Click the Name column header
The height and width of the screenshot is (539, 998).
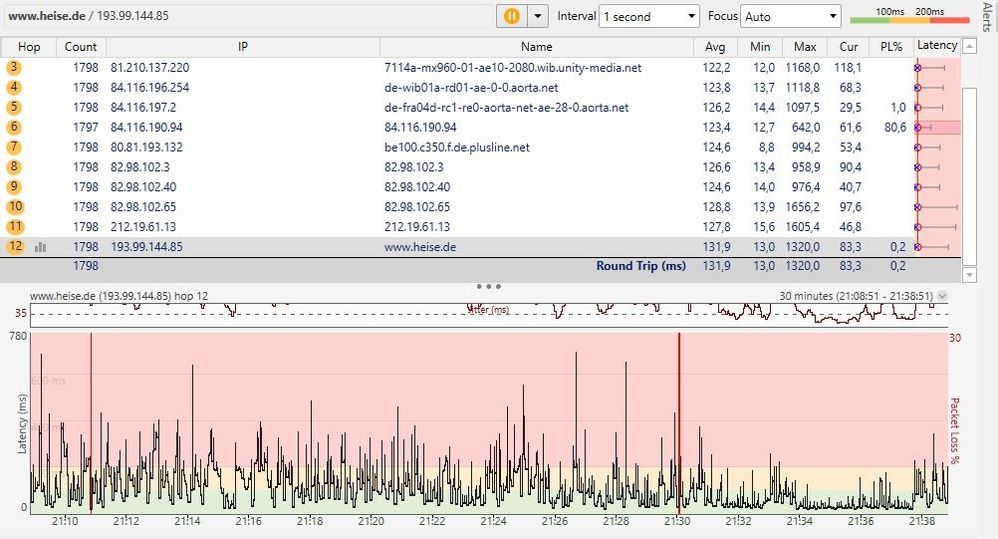pyautogui.click(x=536, y=46)
